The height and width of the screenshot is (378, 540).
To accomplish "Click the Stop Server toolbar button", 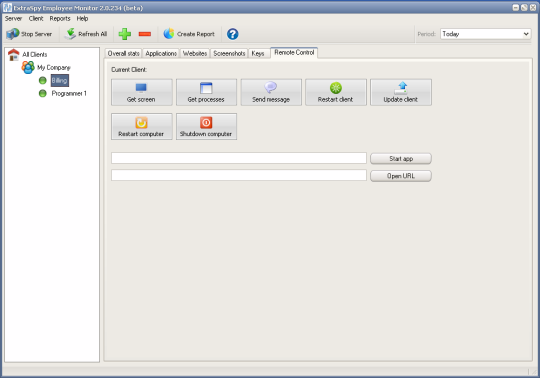I will [x=29, y=34].
